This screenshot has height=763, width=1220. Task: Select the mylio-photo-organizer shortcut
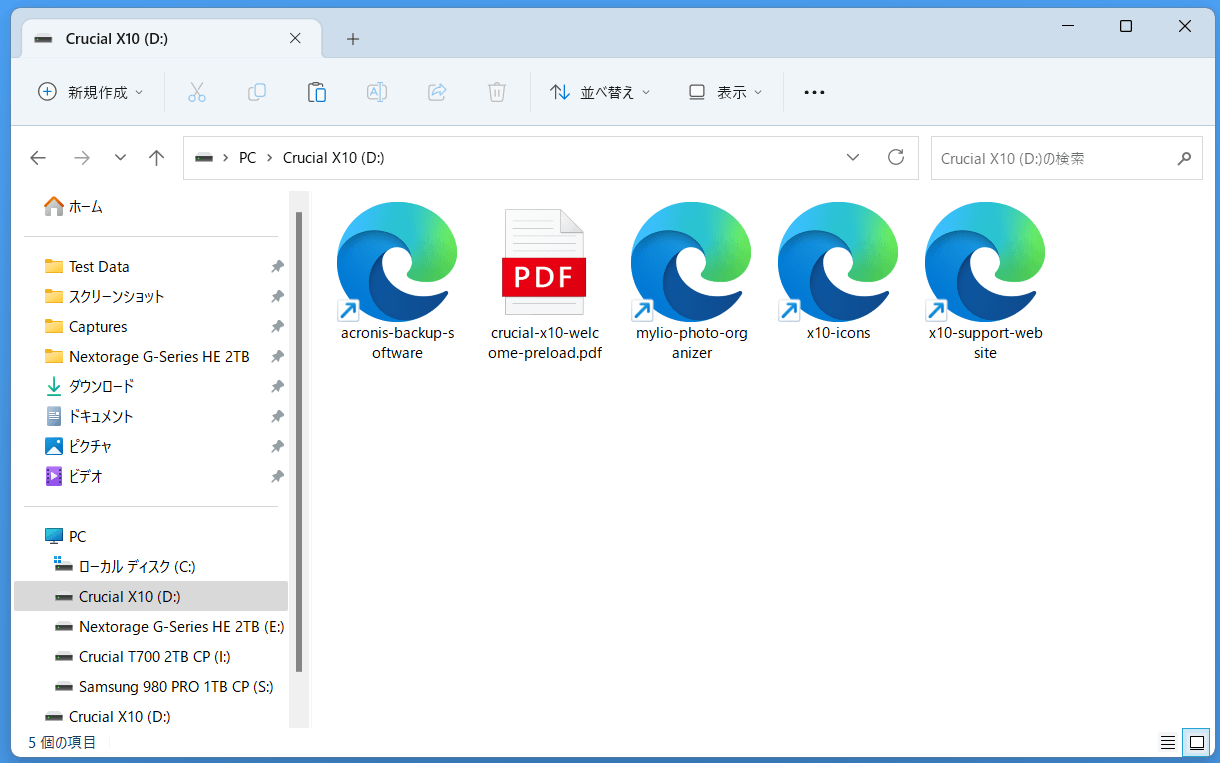[691, 281]
